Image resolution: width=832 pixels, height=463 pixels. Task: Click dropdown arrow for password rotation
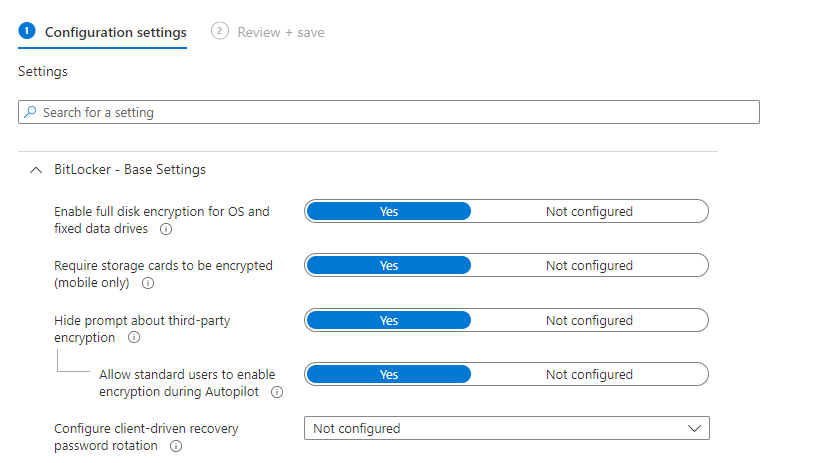(x=694, y=429)
